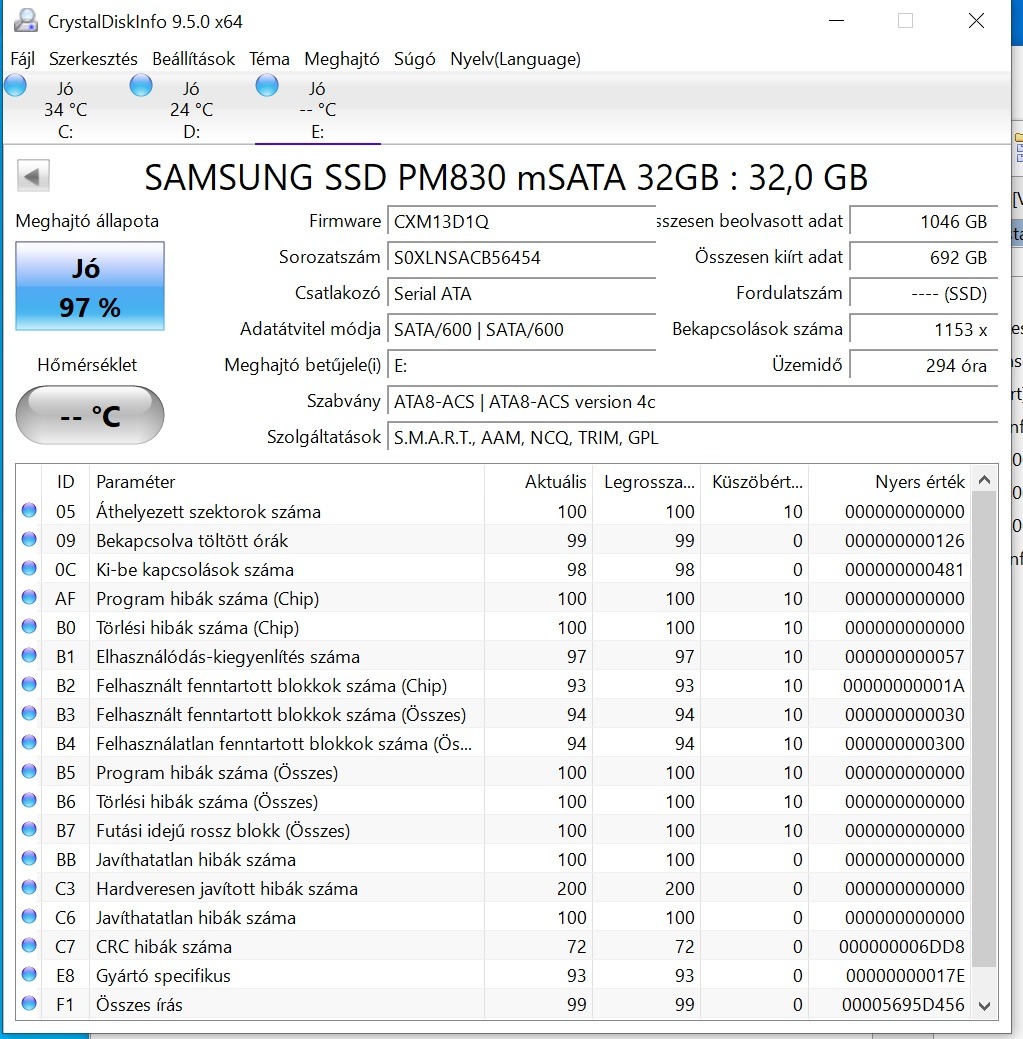Viewport: 1023px width, 1039px height.
Task: Click the SMART list vertical scrollbar thumb
Action: [x=985, y=729]
